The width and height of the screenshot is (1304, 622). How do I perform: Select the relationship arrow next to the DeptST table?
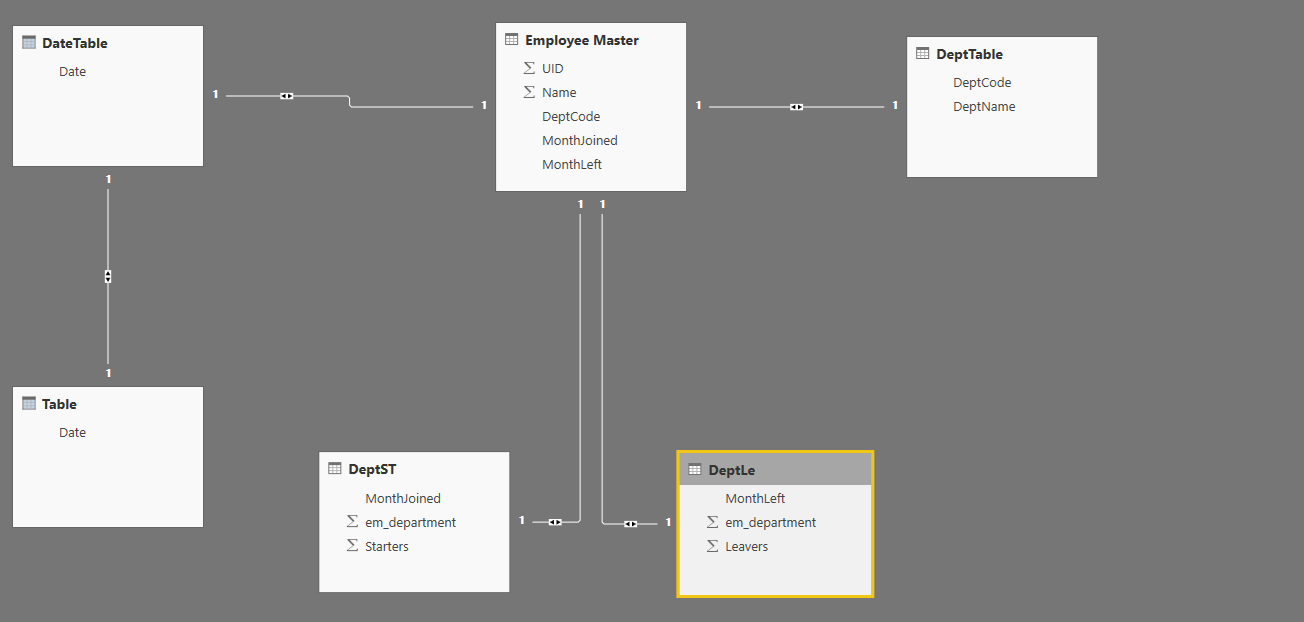click(555, 521)
